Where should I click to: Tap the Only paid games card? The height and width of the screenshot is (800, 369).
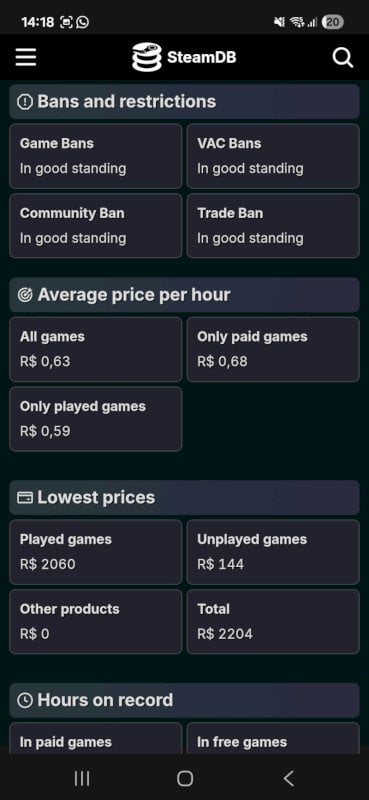pos(273,349)
